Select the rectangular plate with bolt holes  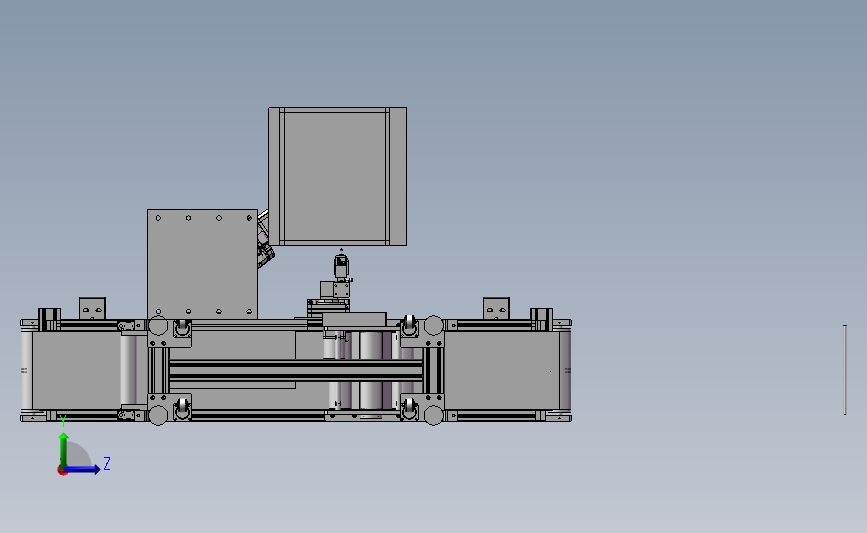point(202,264)
